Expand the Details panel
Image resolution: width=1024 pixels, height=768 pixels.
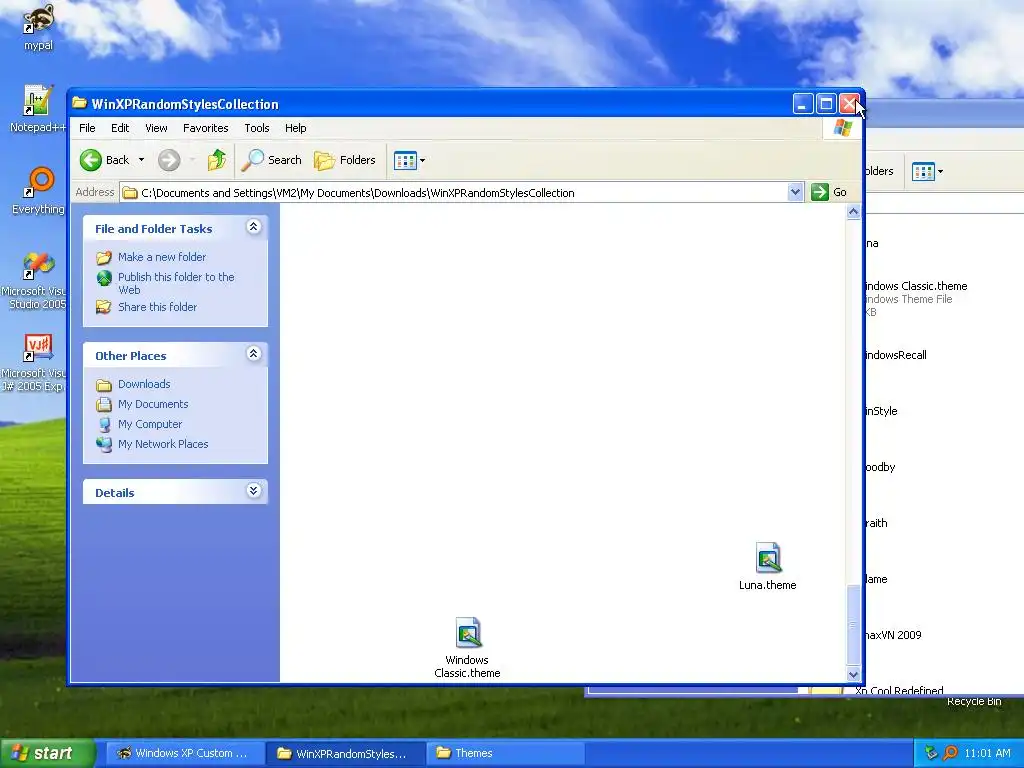pos(253,490)
